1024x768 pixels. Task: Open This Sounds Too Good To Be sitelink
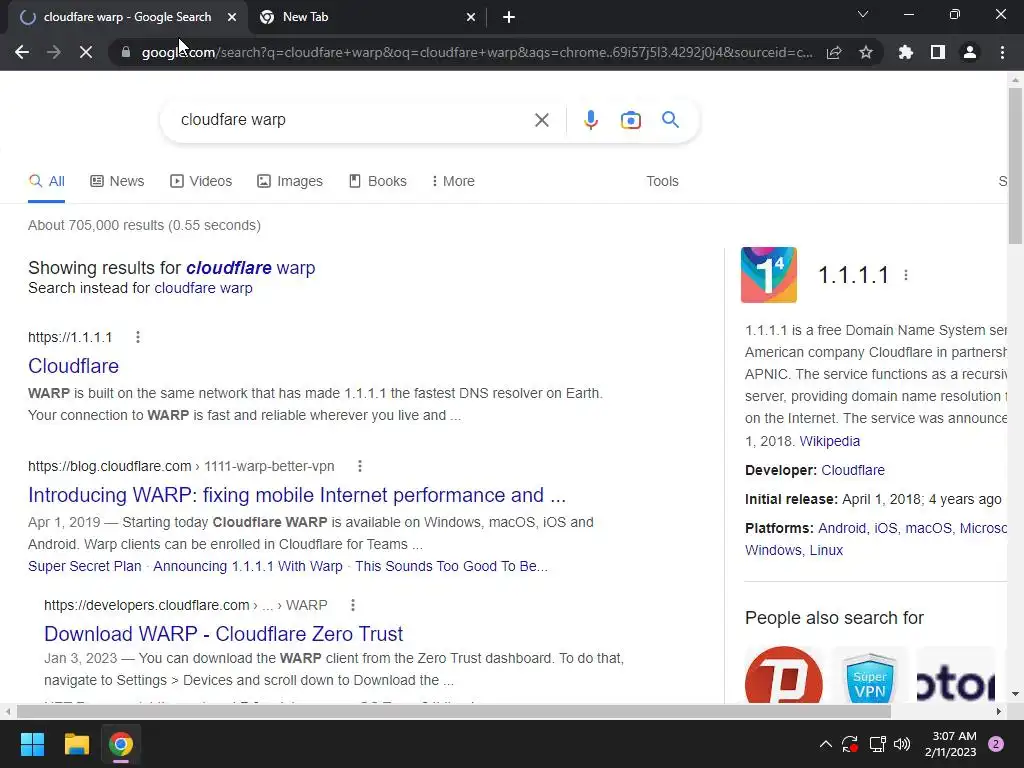[x=451, y=566]
